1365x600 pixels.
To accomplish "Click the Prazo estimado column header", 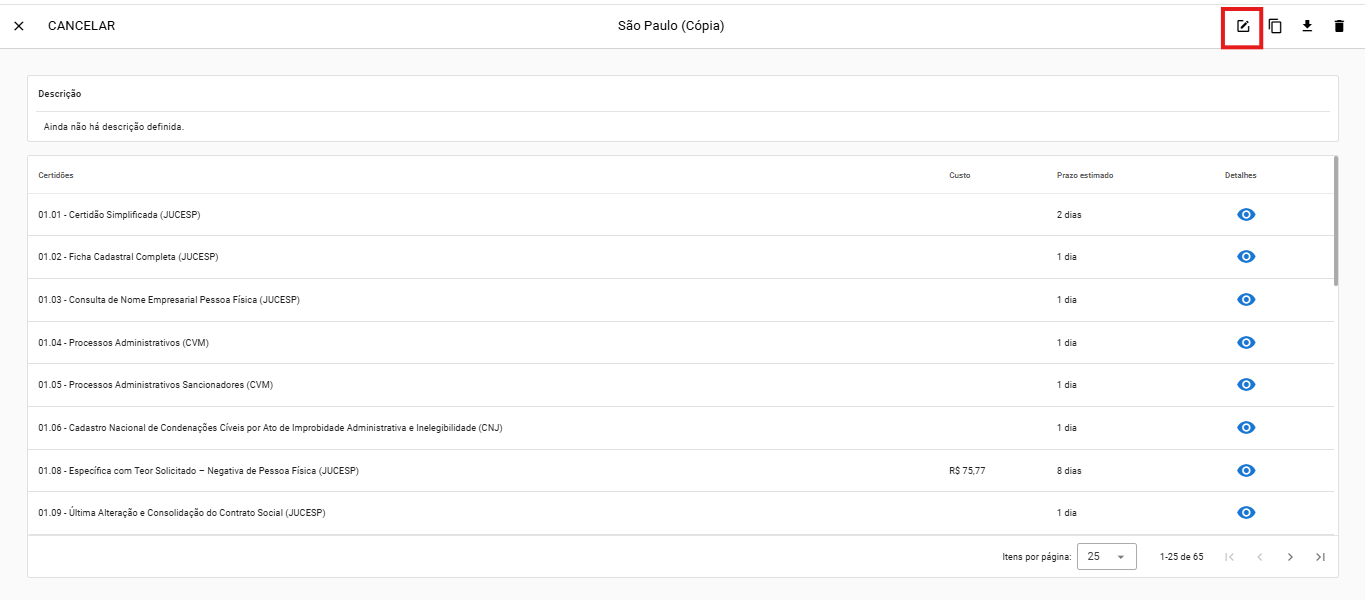I will point(1085,175).
